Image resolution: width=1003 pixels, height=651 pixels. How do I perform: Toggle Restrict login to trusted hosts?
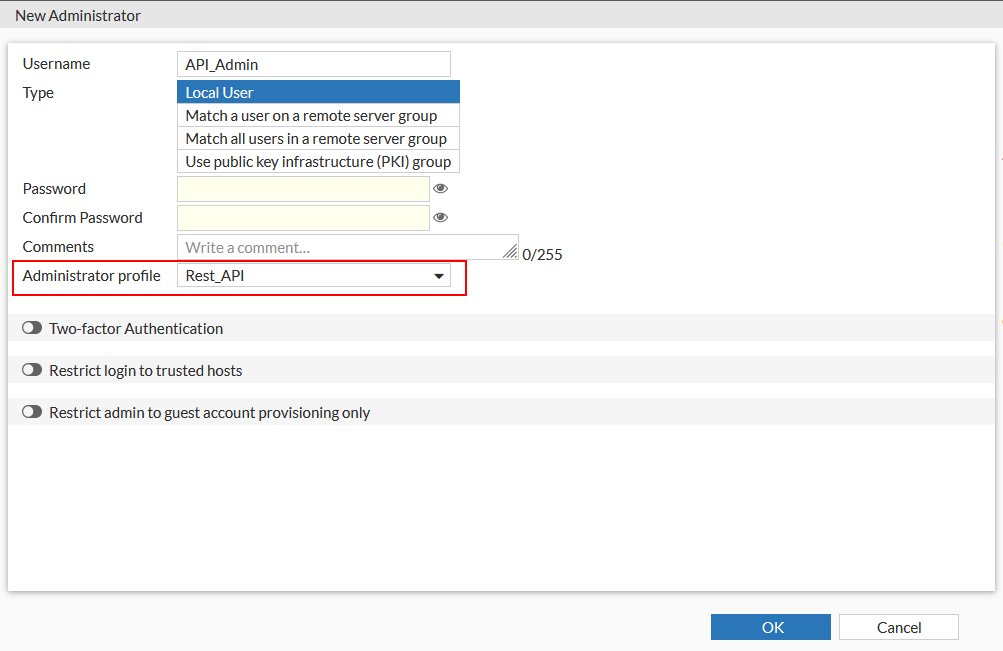[x=33, y=370]
